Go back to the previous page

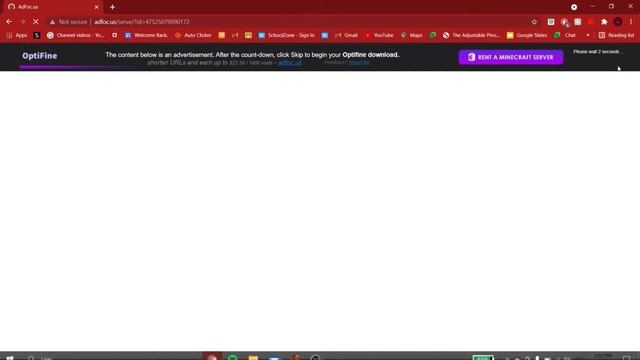[9, 22]
